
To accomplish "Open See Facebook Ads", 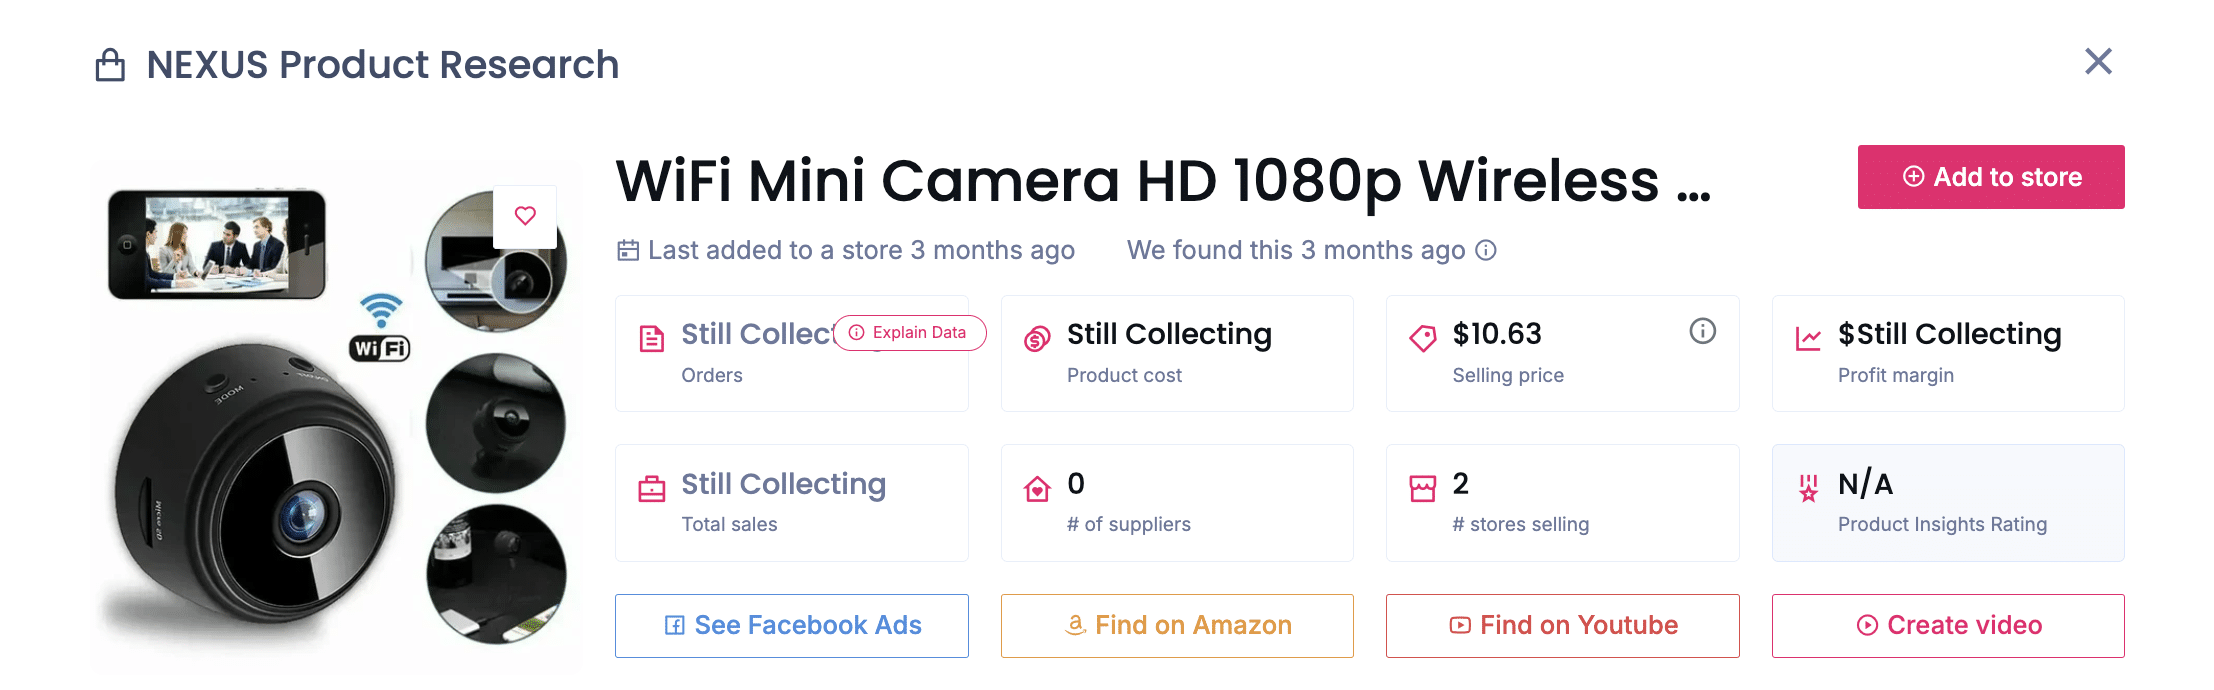I will tap(791, 626).
